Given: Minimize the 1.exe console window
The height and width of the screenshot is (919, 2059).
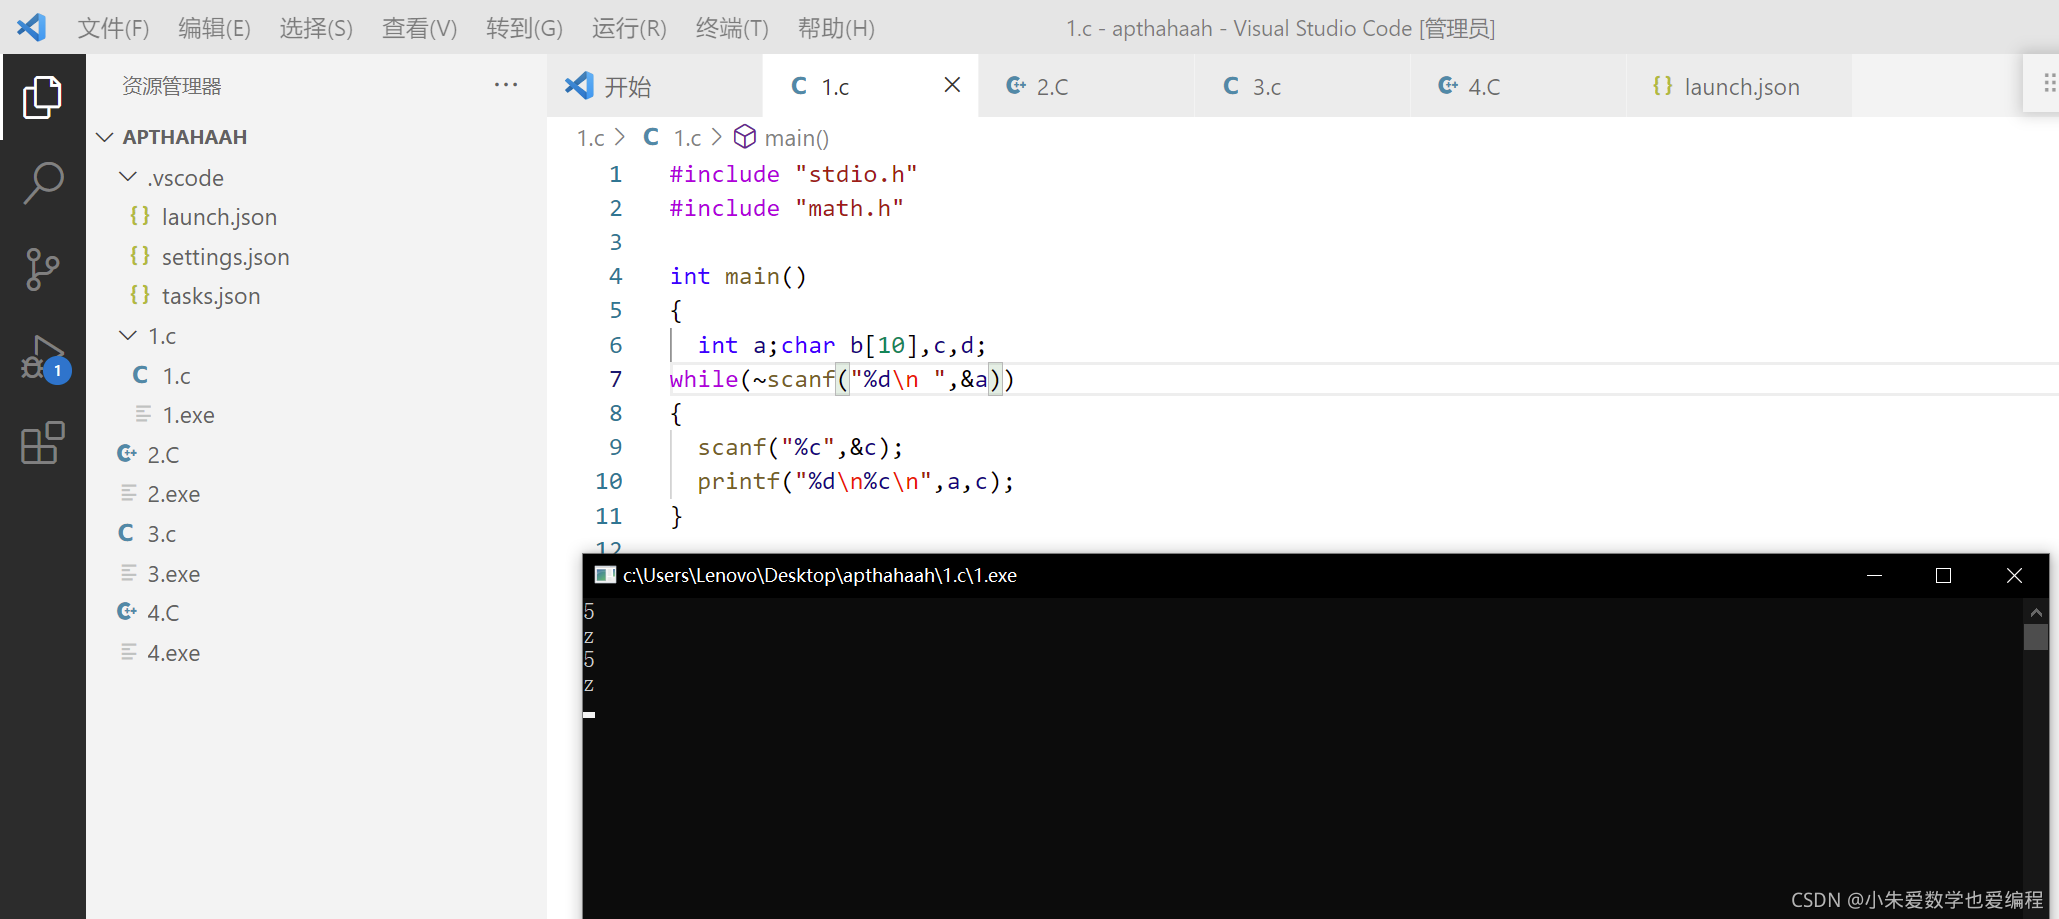Looking at the screenshot, I should pyautogui.click(x=1874, y=575).
